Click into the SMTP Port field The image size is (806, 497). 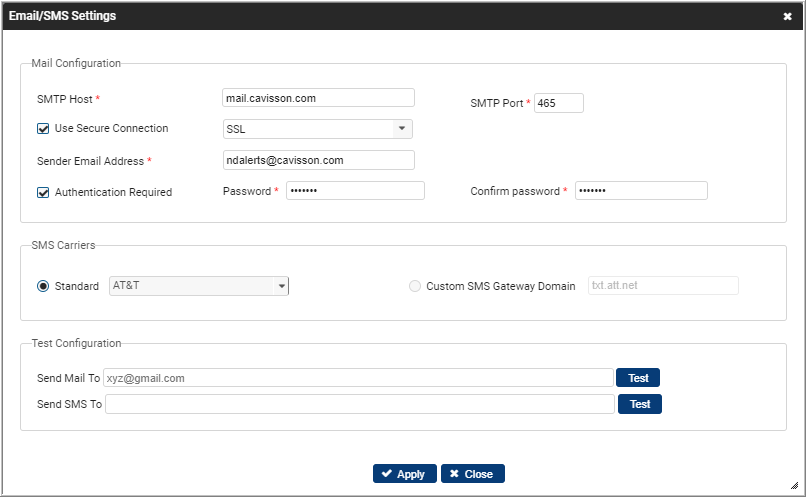(x=559, y=103)
